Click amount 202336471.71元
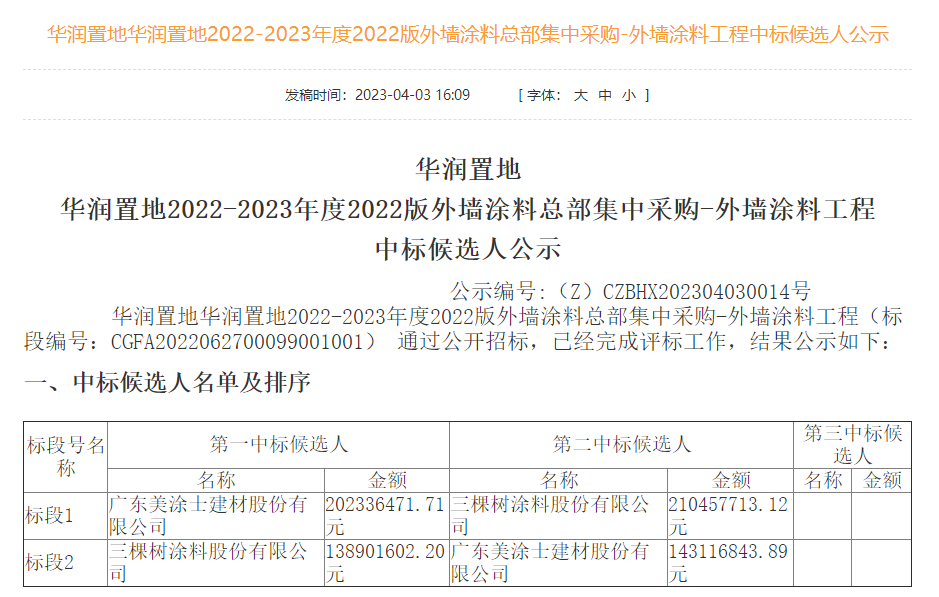This screenshot has height=597, width=939. coord(385,516)
